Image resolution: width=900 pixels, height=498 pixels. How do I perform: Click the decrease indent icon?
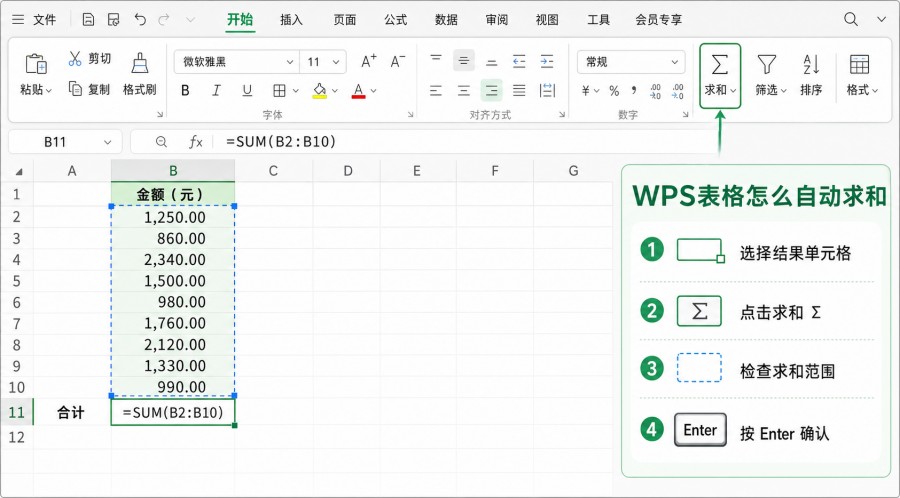519,61
